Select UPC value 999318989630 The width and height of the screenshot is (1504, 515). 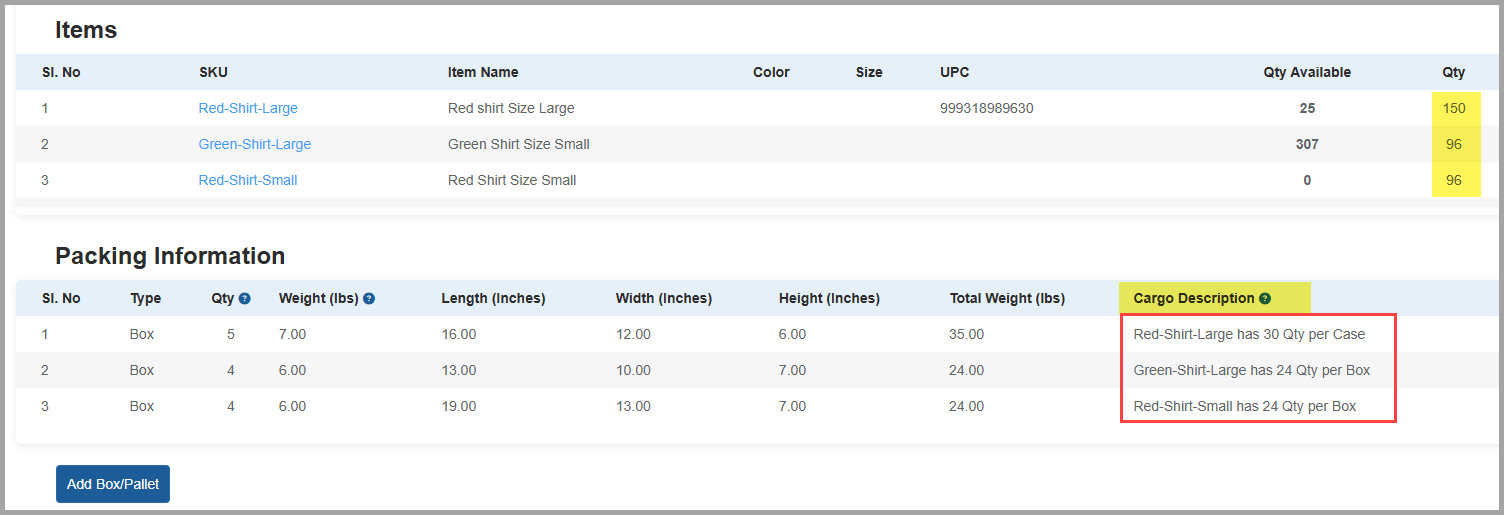[986, 108]
